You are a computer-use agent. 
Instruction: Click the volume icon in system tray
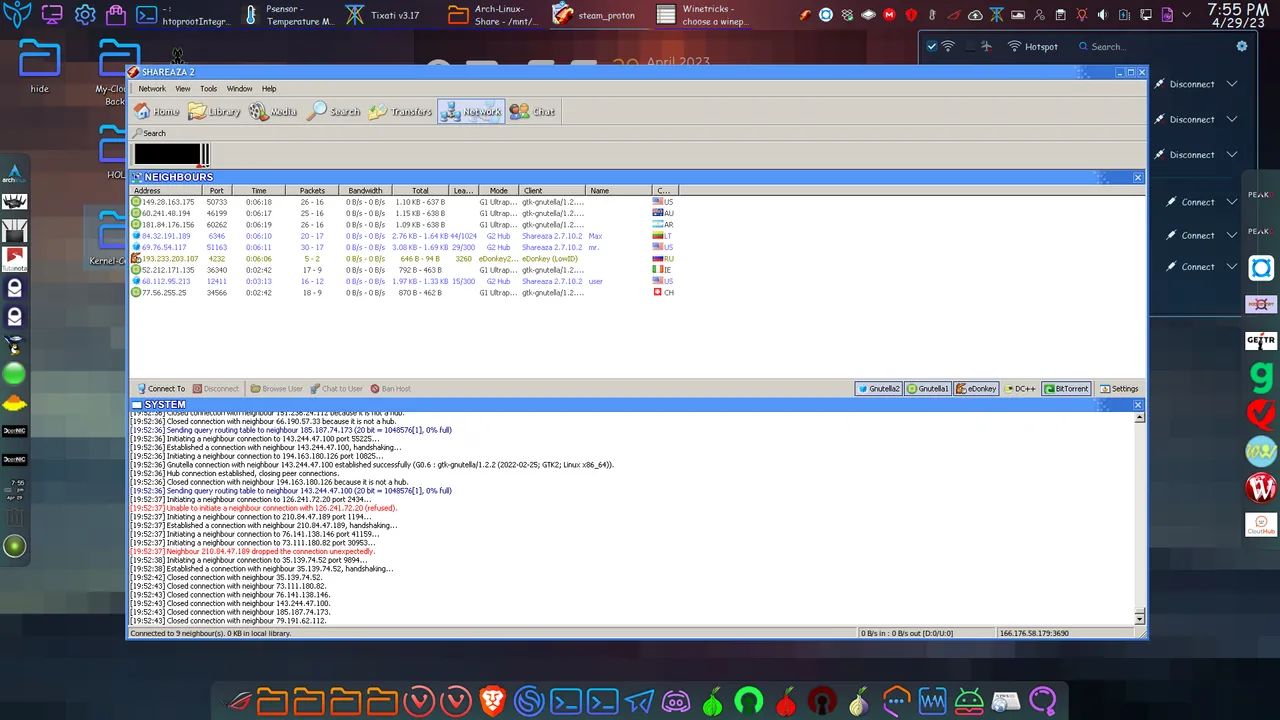tap(1103, 15)
